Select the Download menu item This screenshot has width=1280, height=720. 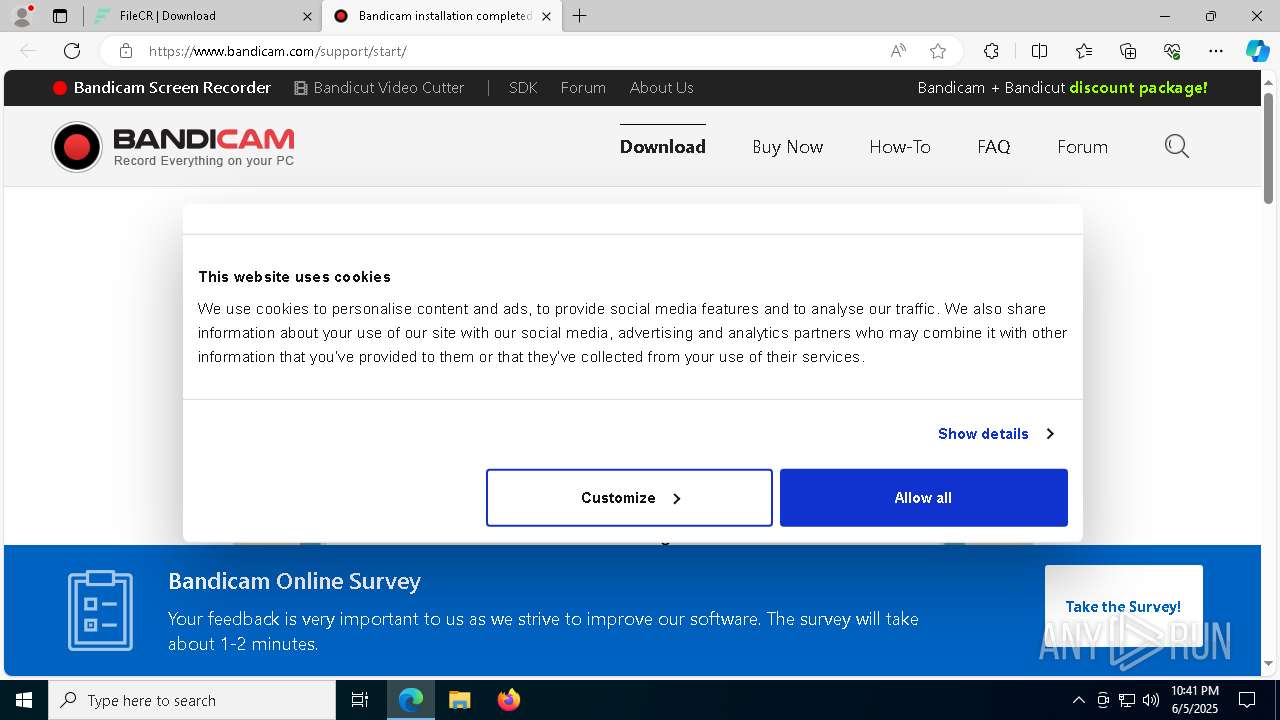pos(663,147)
